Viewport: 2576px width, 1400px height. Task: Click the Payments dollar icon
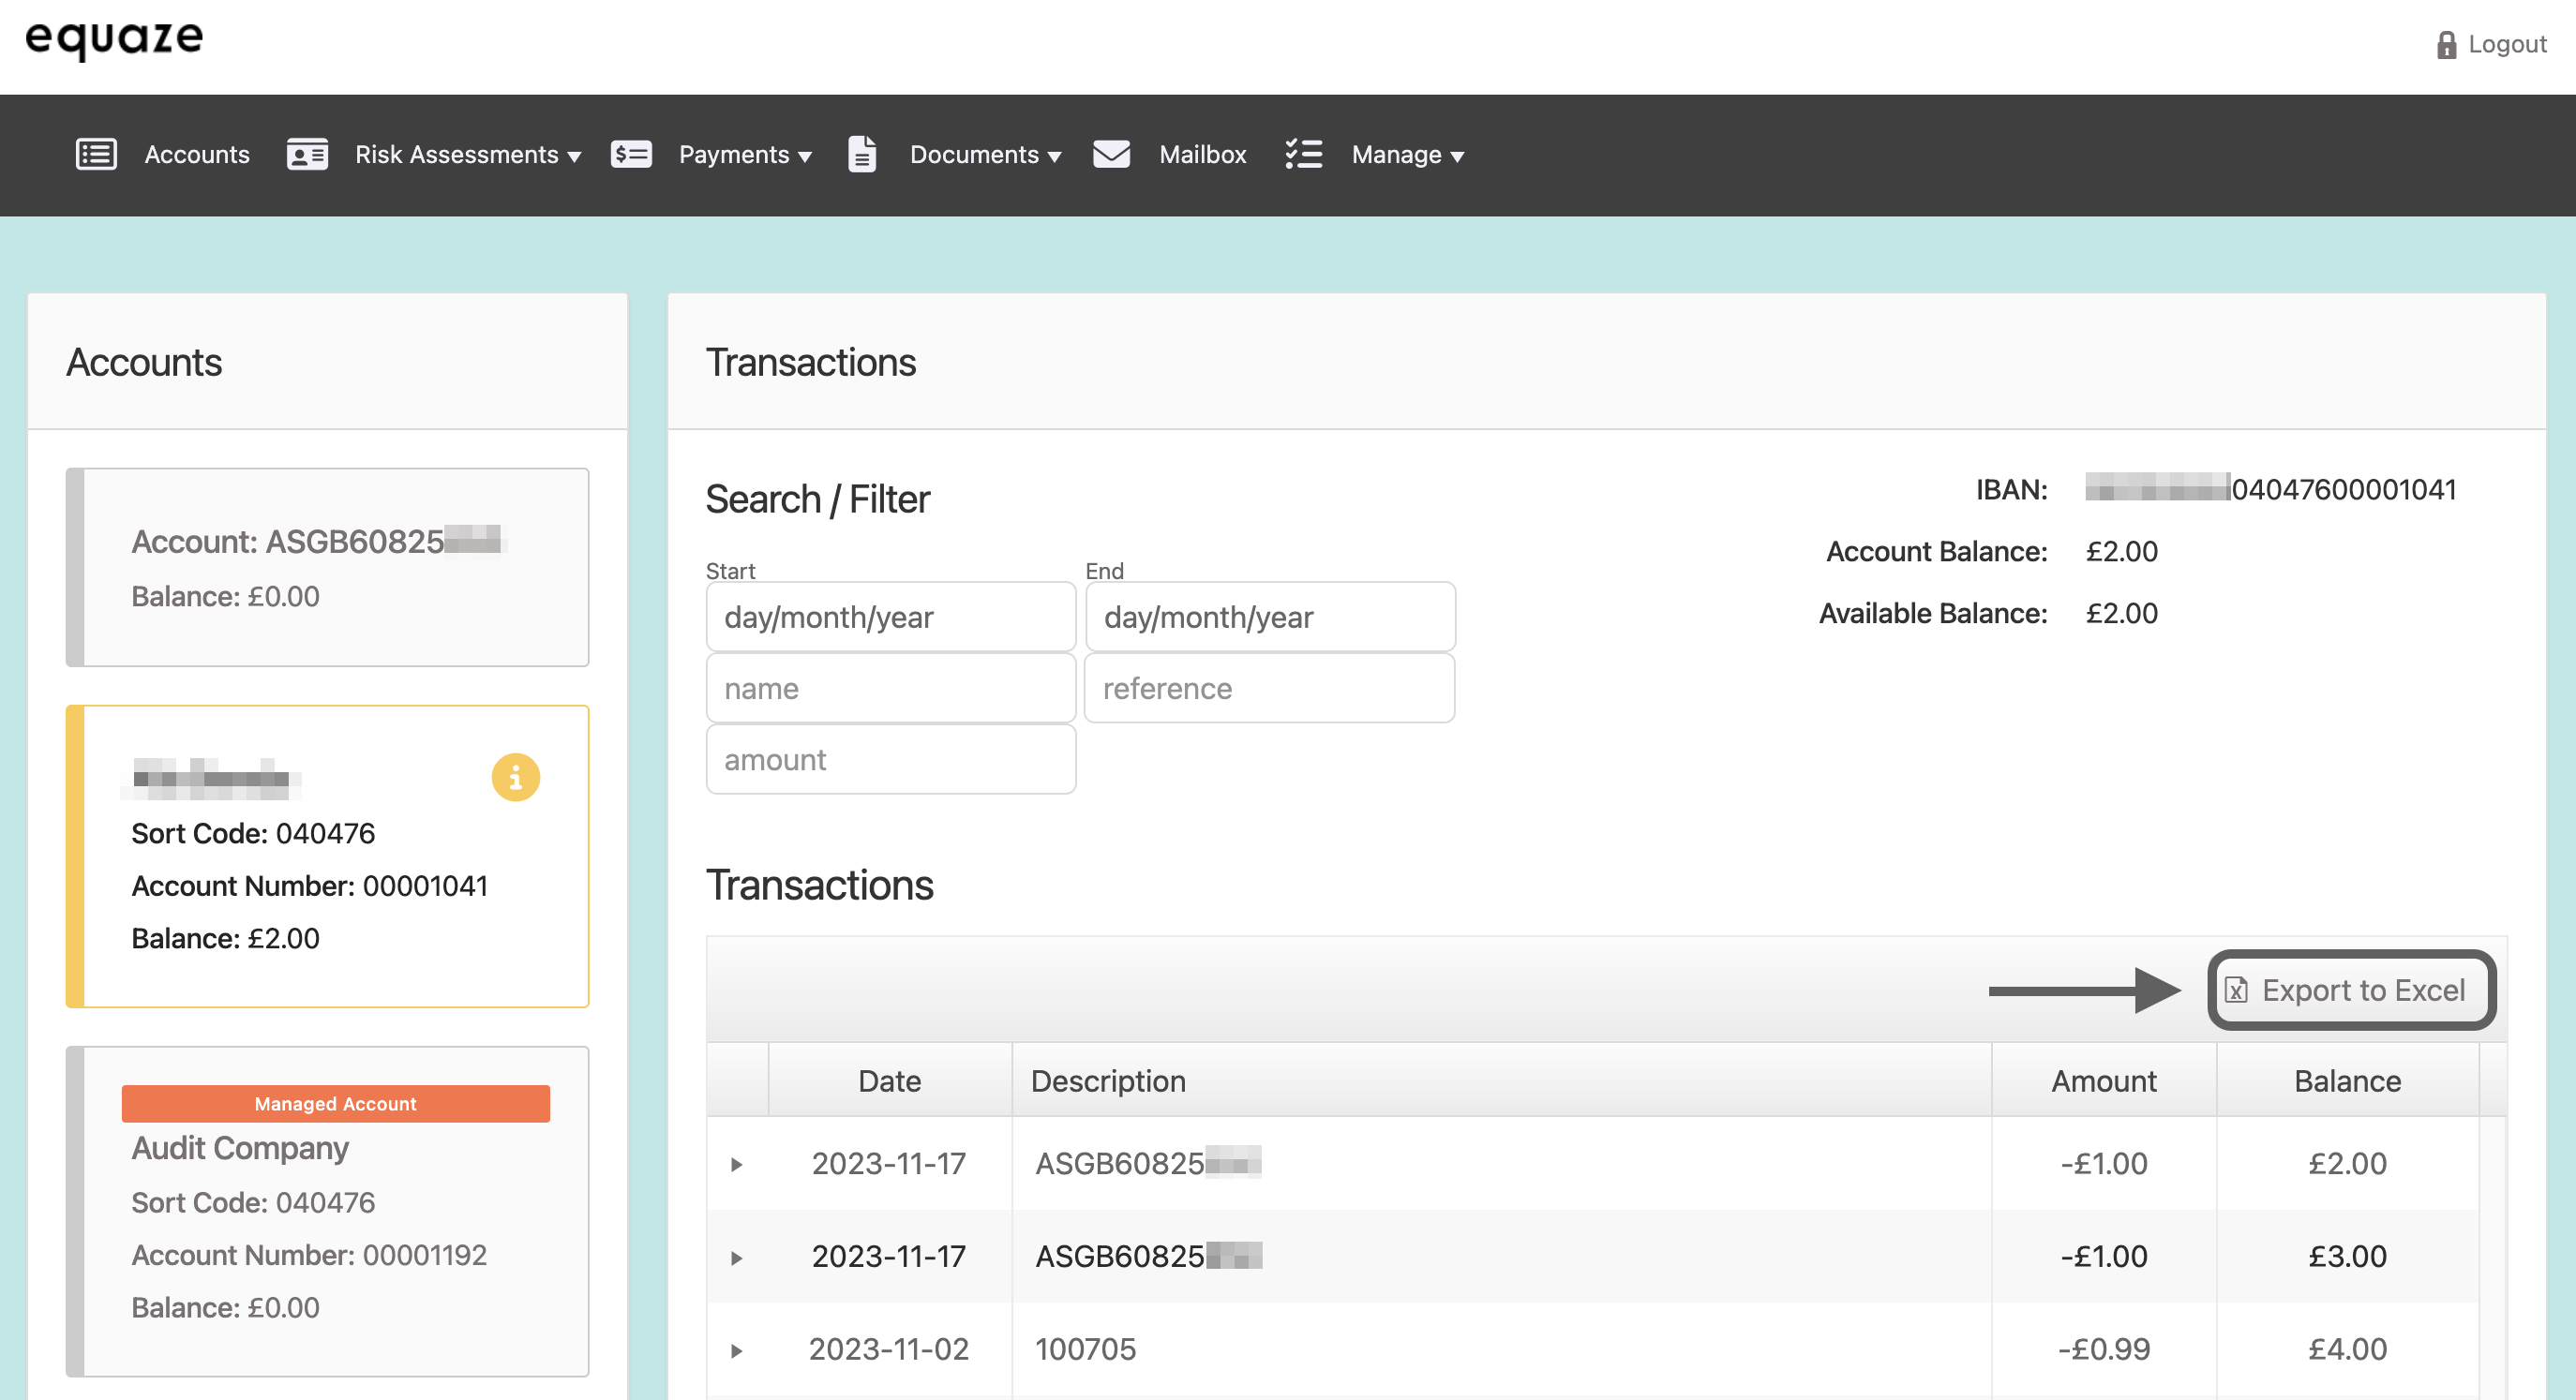point(631,154)
